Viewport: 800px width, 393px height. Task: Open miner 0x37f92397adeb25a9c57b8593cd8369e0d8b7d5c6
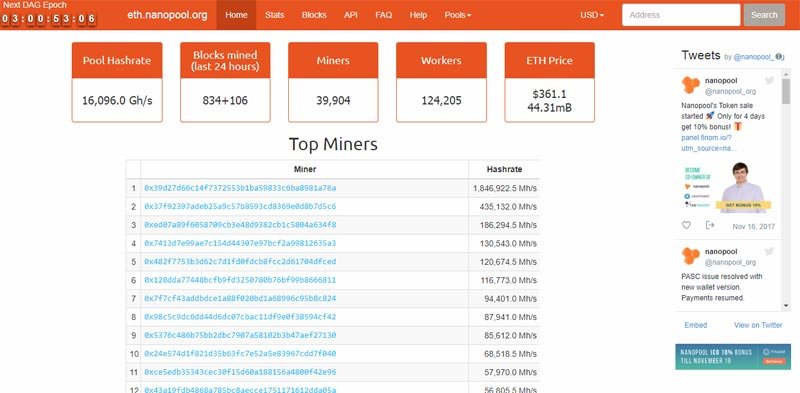[x=240, y=206]
